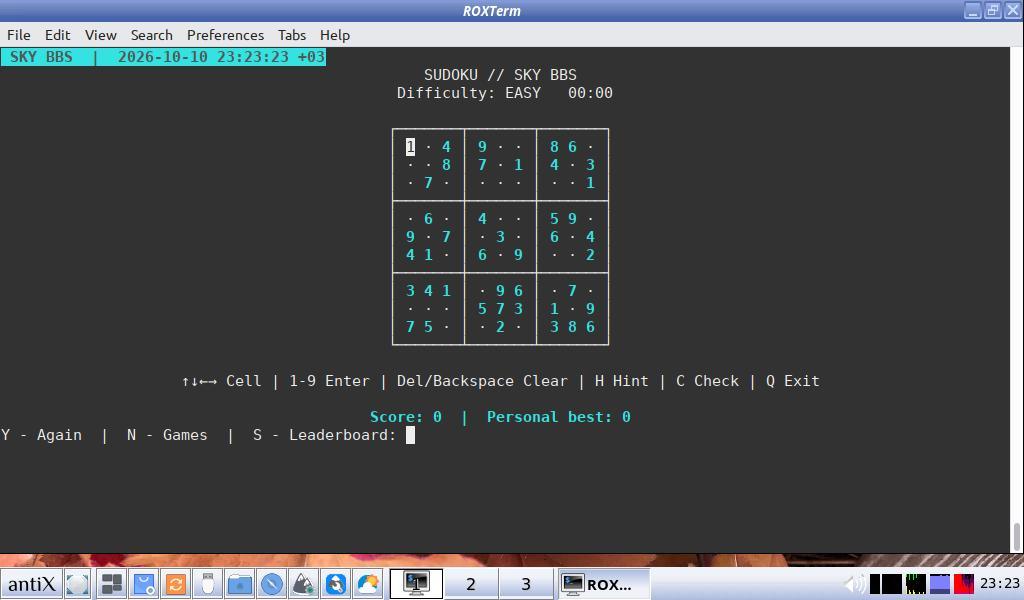The height and width of the screenshot is (600, 1024).
Task: Click the highlighted 1 cell in Sudoku grid
Action: [x=410, y=147]
